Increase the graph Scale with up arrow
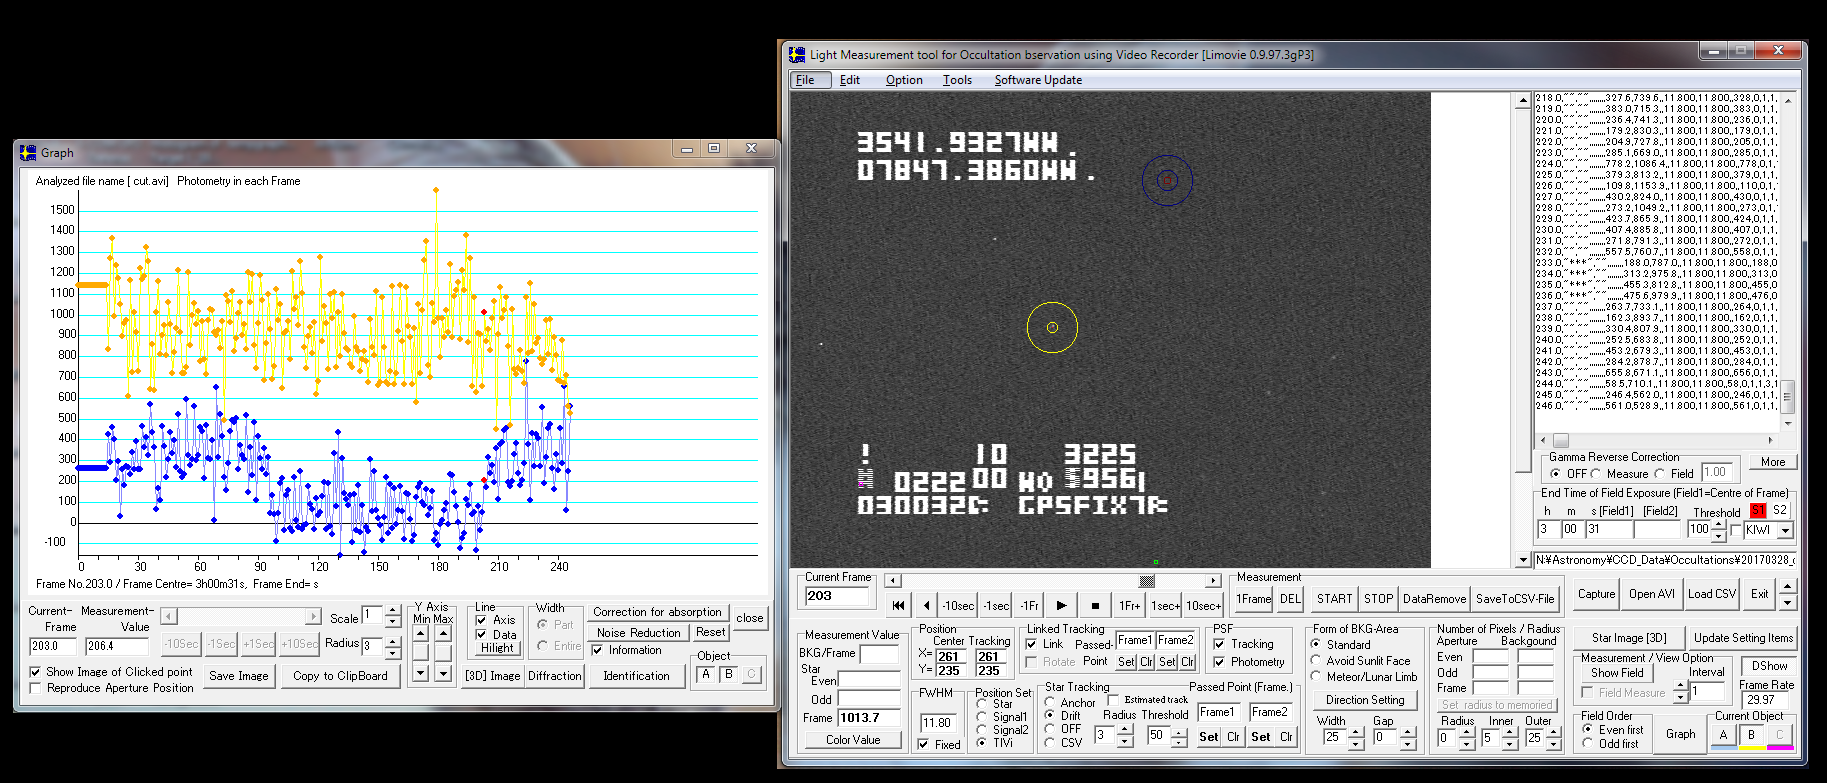 (393, 610)
